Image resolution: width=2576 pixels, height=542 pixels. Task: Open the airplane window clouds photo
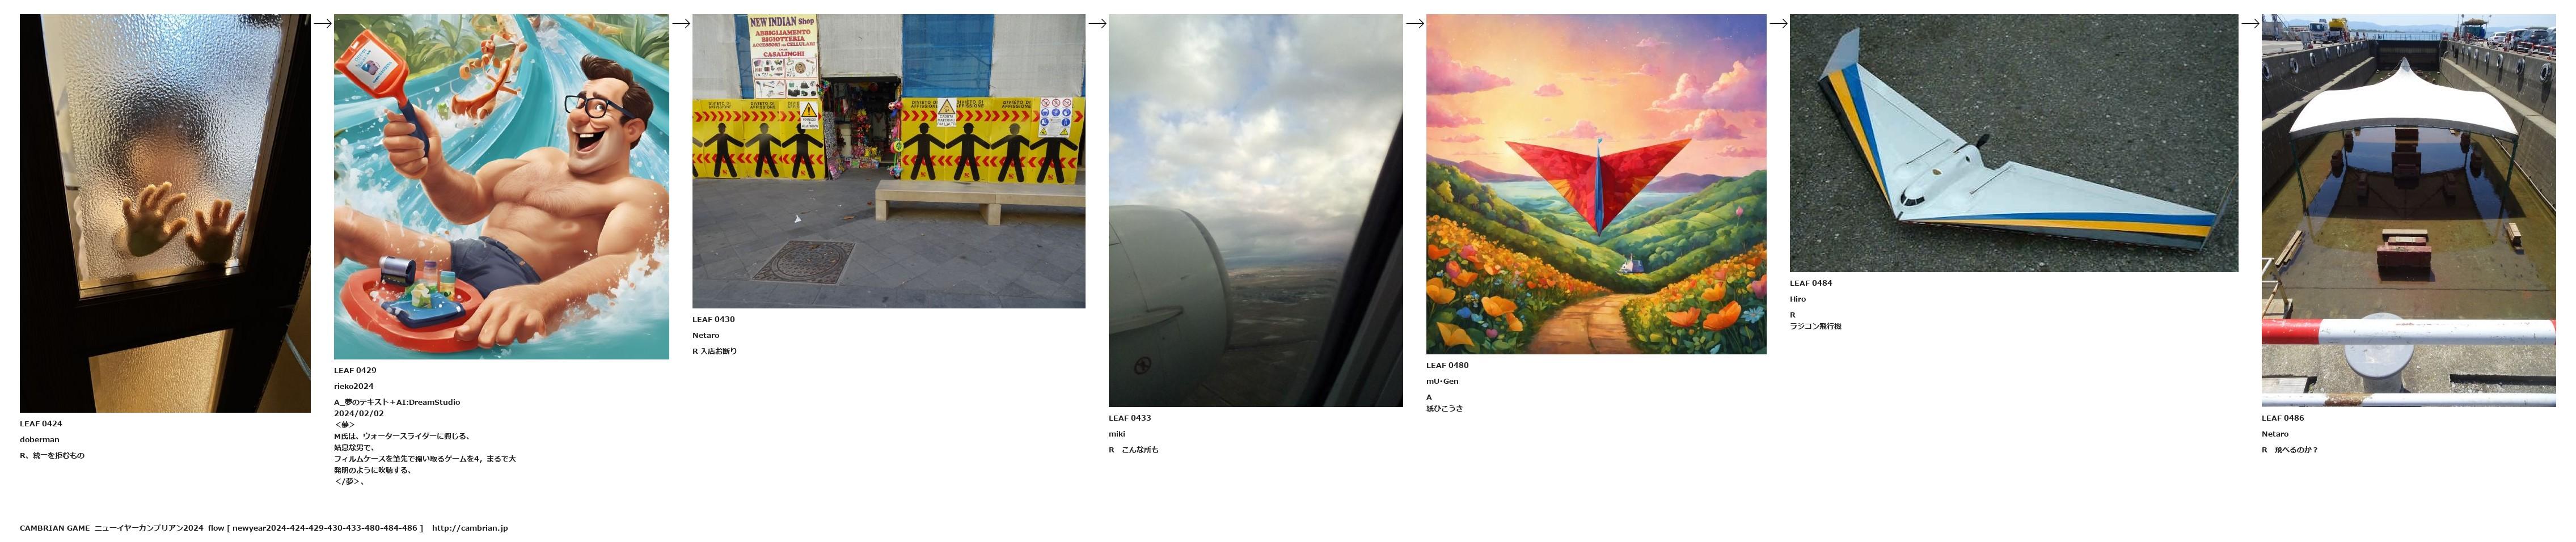click(1255, 210)
